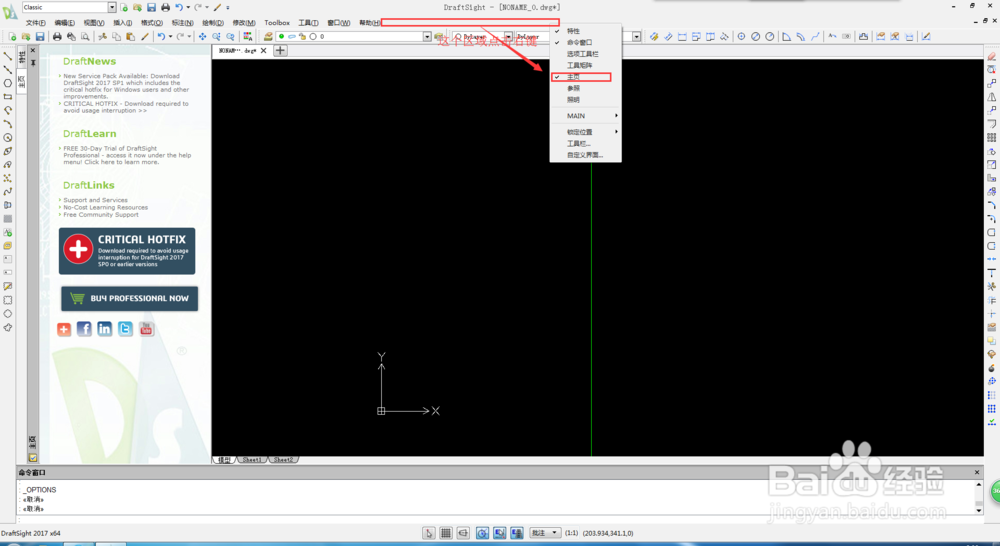The image size is (1000, 546).
Task: Toggle entity tracking (ETrack) in the status bar
Action: coord(517,533)
